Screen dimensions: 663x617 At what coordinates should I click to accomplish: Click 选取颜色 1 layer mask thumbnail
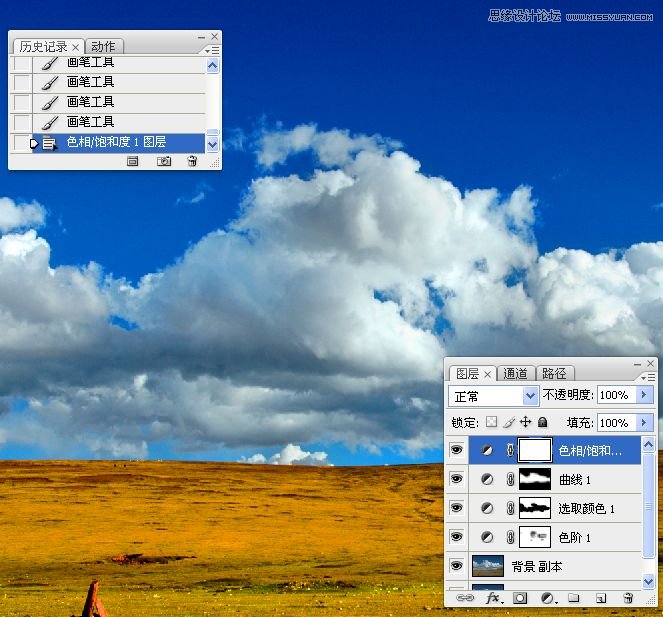(x=535, y=508)
